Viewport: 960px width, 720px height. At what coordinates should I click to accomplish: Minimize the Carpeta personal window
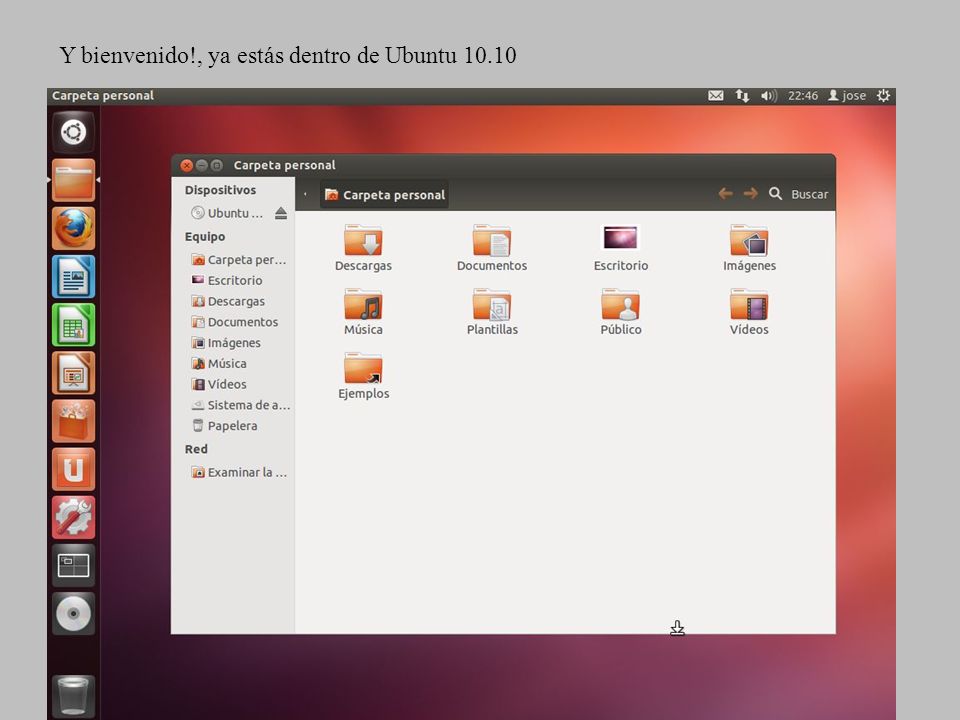coord(201,165)
